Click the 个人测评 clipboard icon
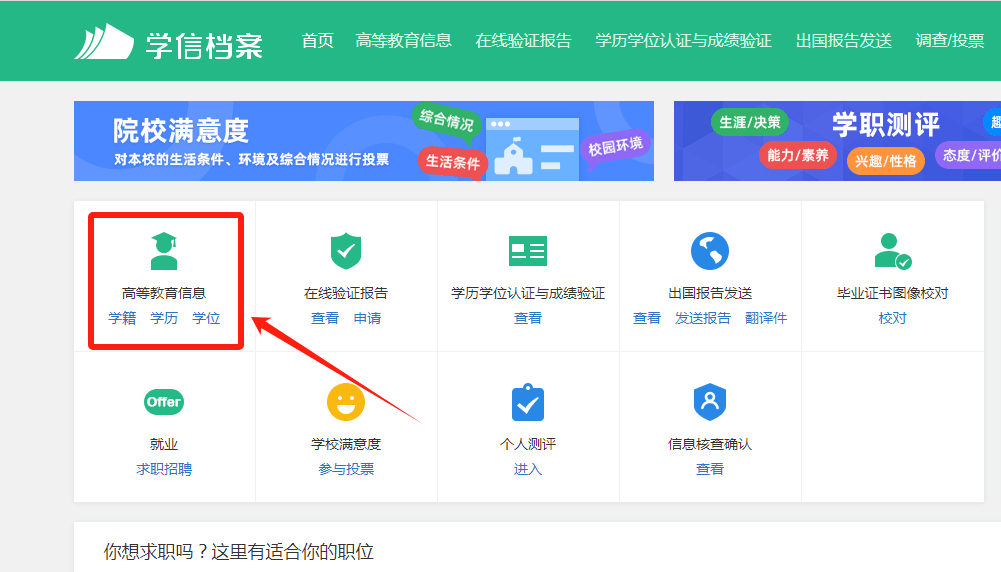The width and height of the screenshot is (1001, 572). [528, 402]
